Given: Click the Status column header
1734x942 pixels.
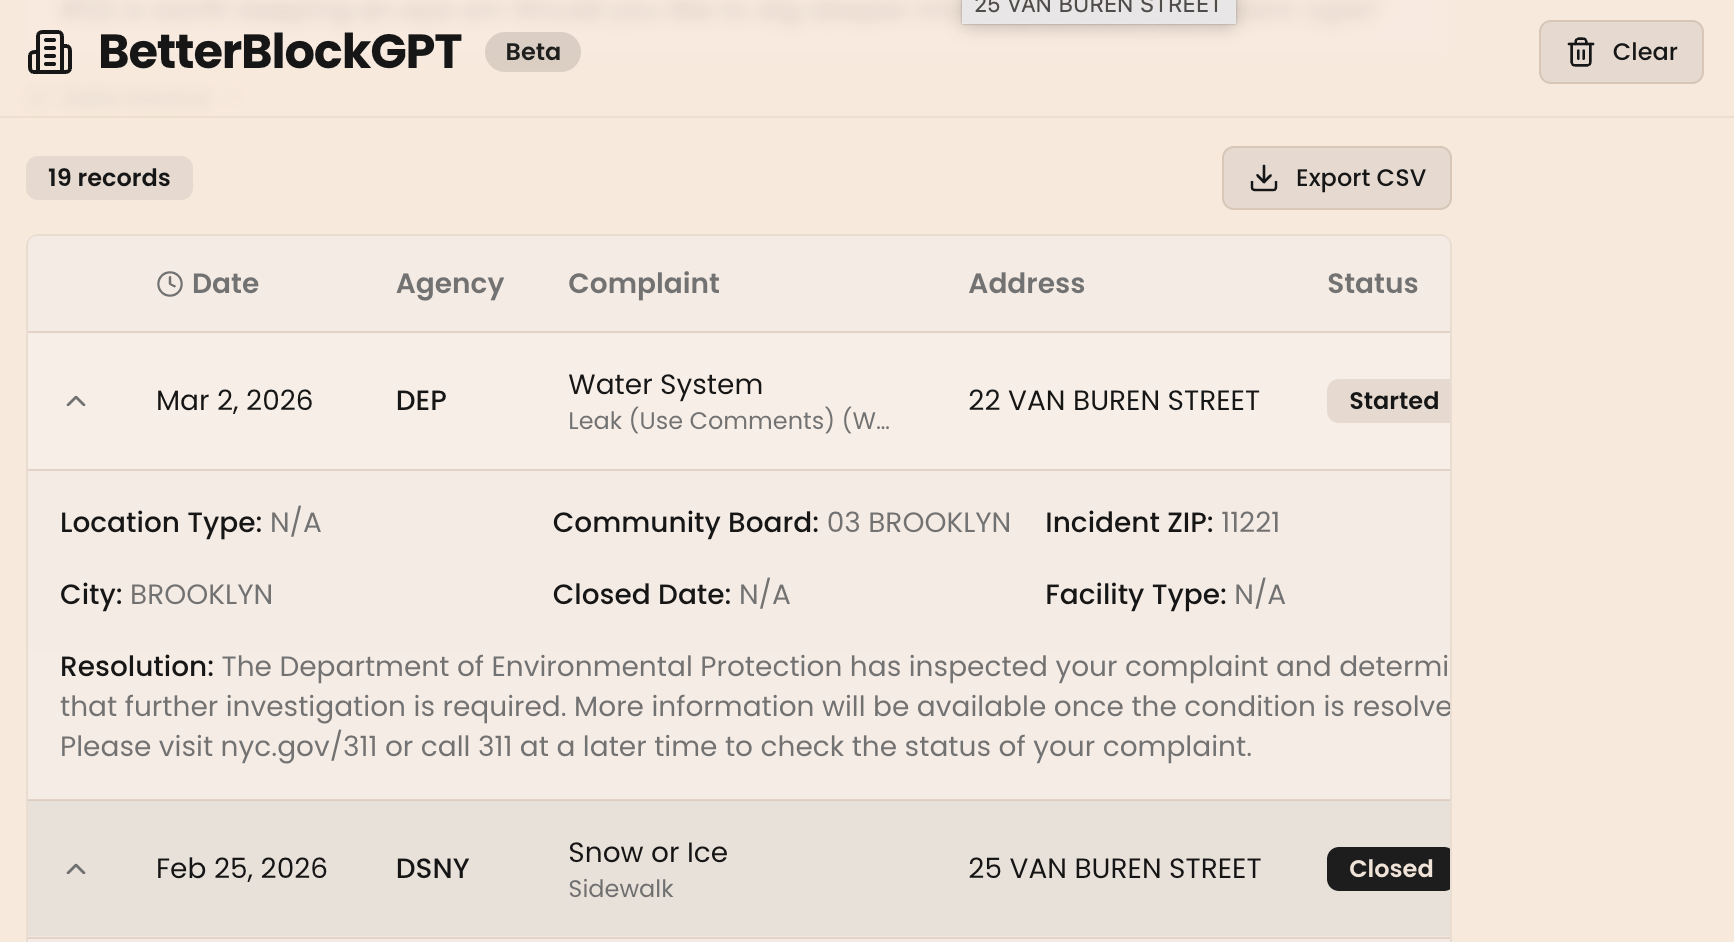Looking at the screenshot, I should coord(1372,284).
